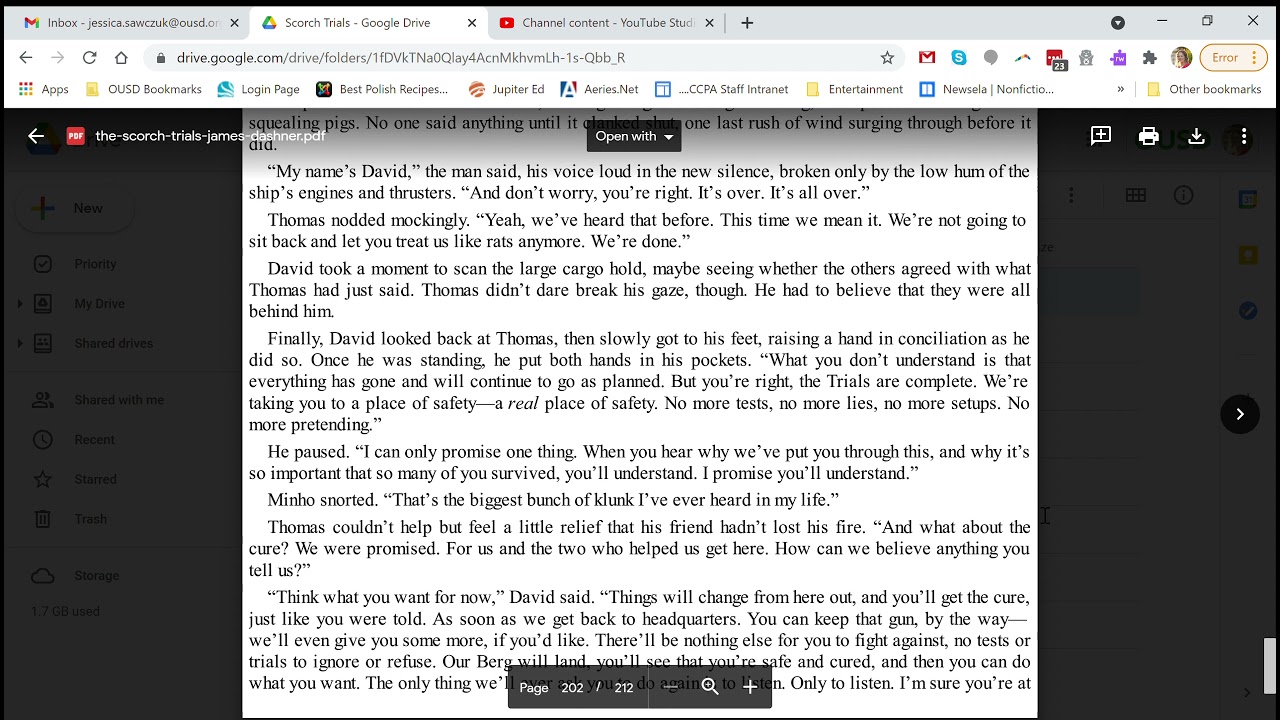
Task: Reload the current page
Action: [89, 58]
